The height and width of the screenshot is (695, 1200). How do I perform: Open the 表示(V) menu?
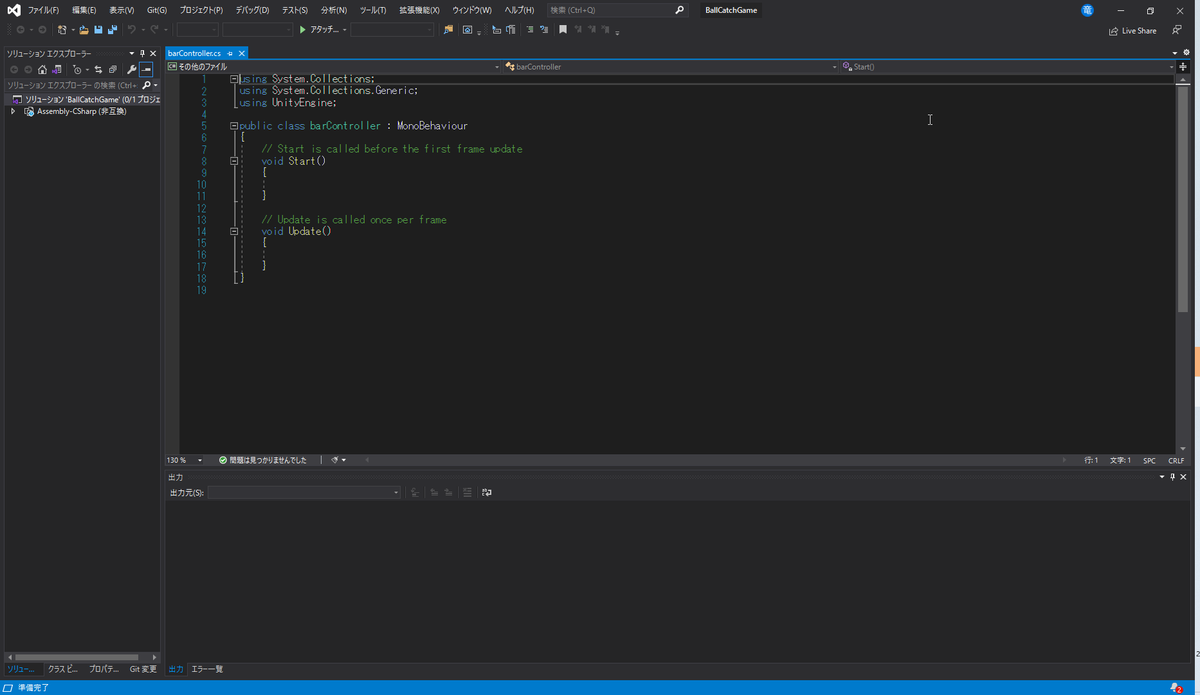121,10
